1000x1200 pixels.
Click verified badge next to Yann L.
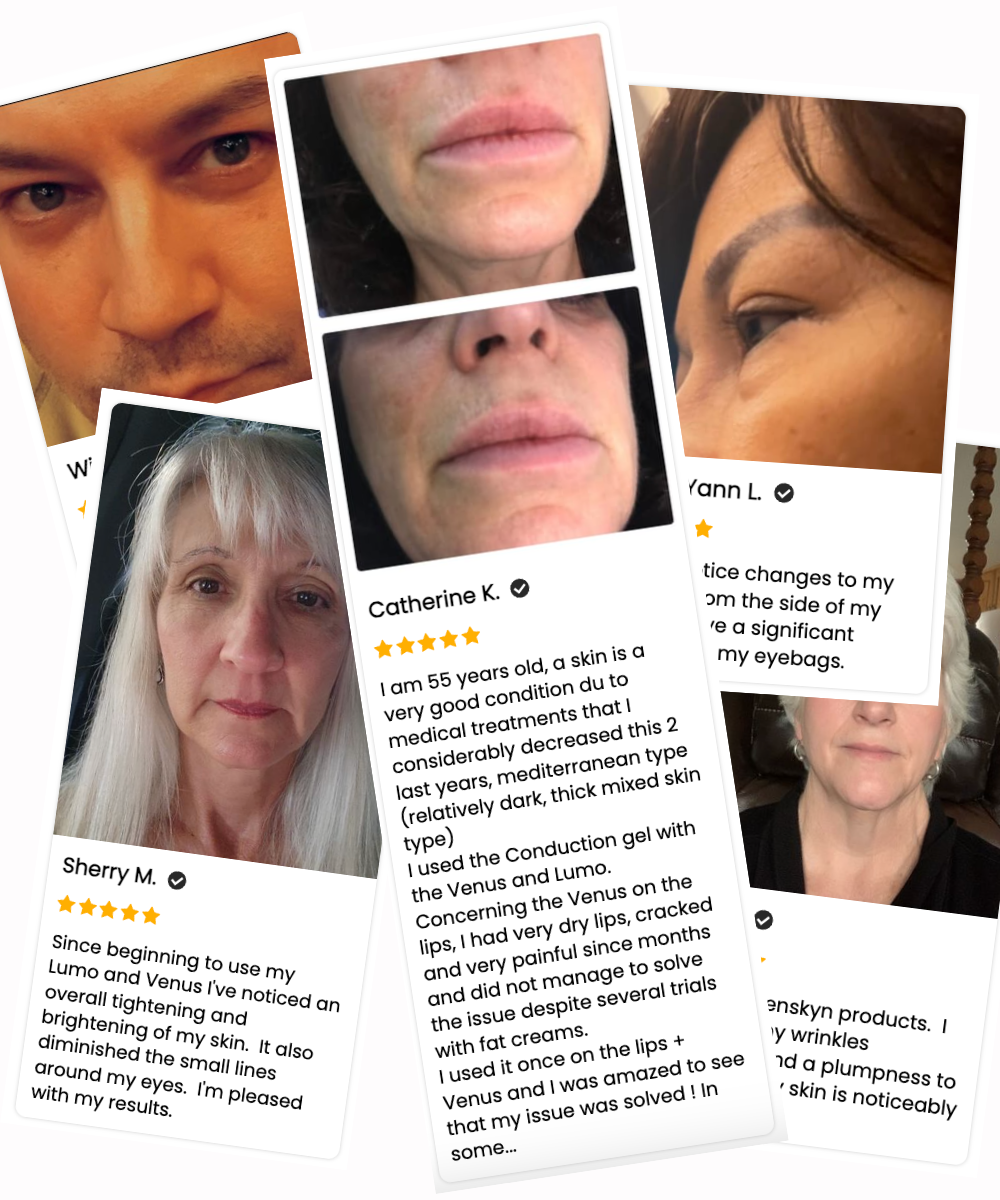784,492
